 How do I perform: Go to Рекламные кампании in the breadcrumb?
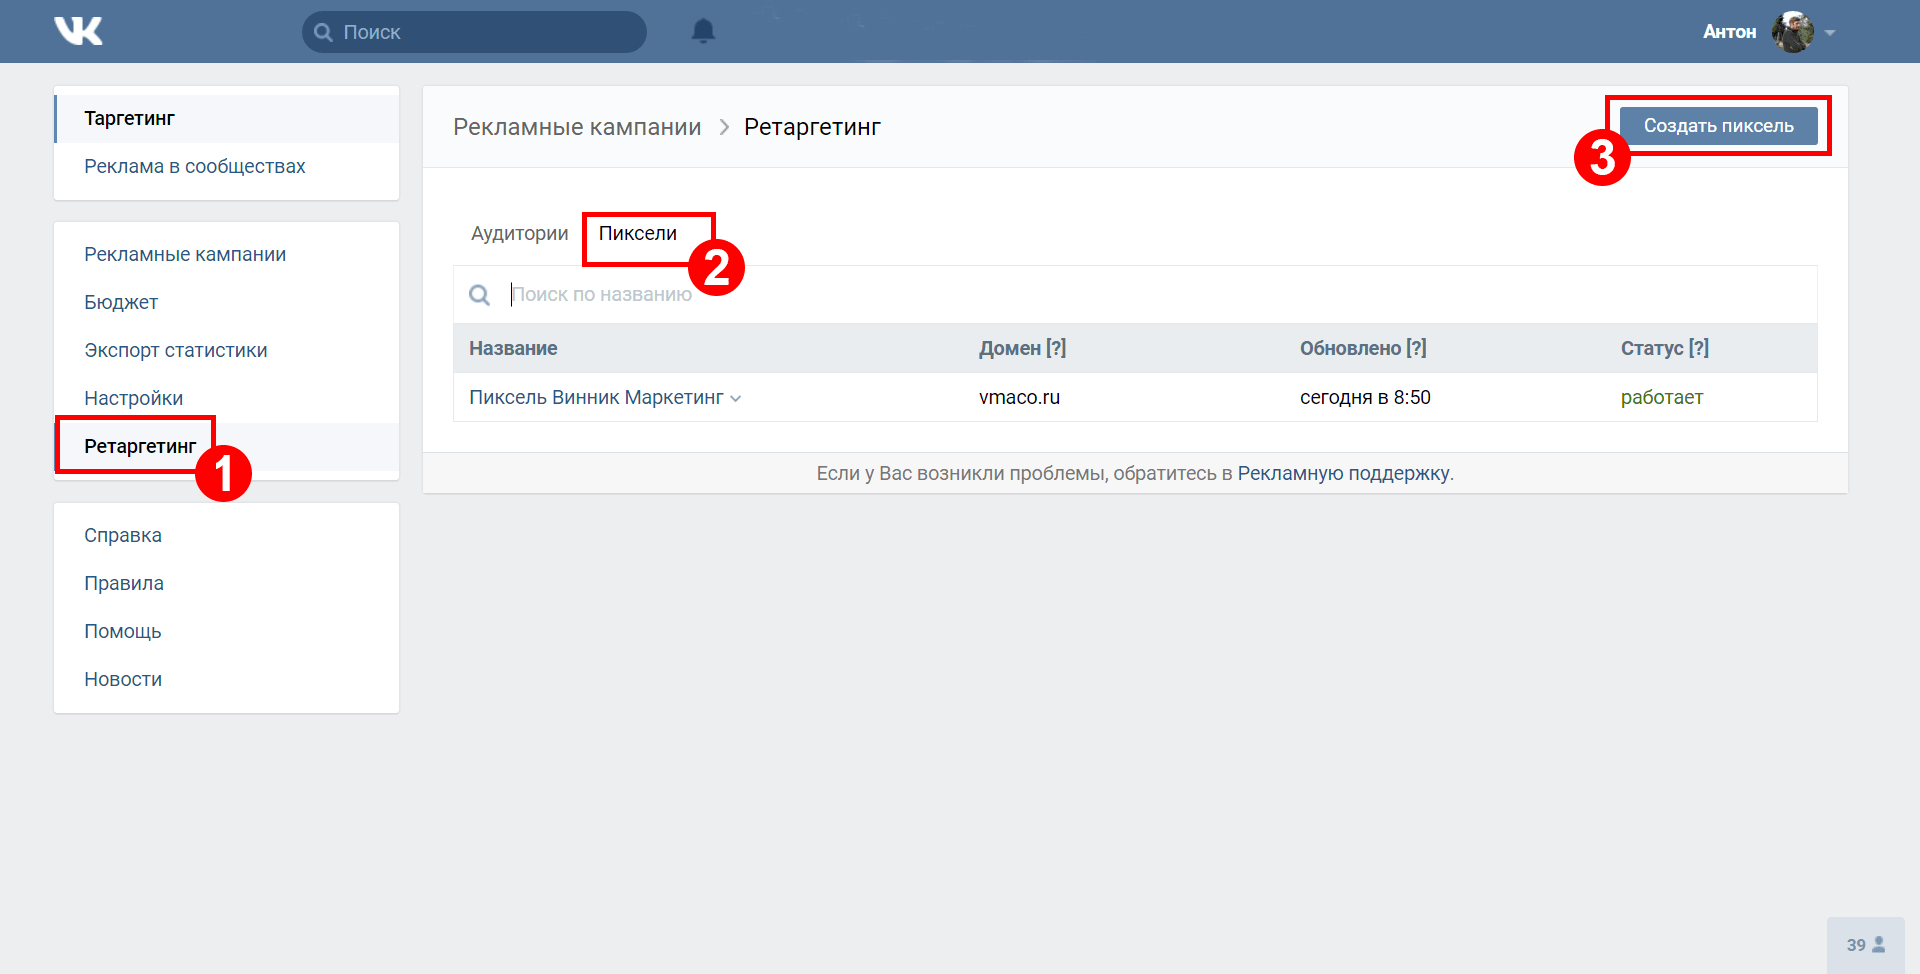click(577, 127)
